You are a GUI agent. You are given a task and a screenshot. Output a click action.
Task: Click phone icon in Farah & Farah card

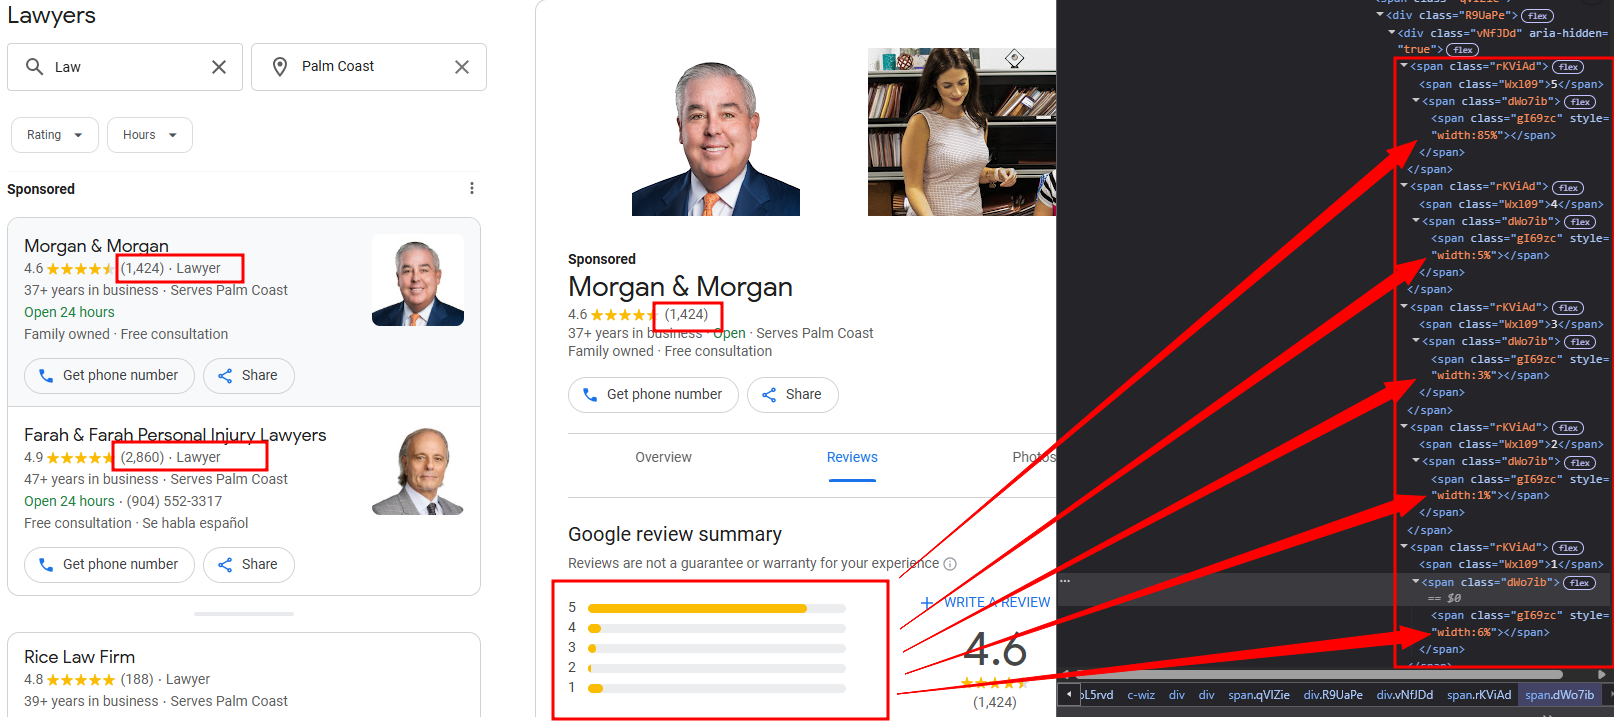click(45, 565)
